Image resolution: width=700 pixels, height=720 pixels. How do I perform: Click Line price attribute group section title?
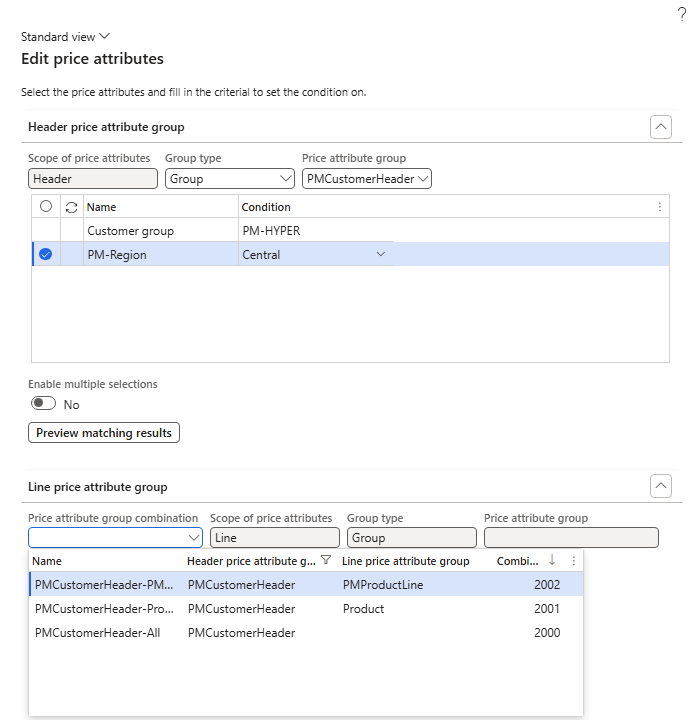click(x=98, y=487)
